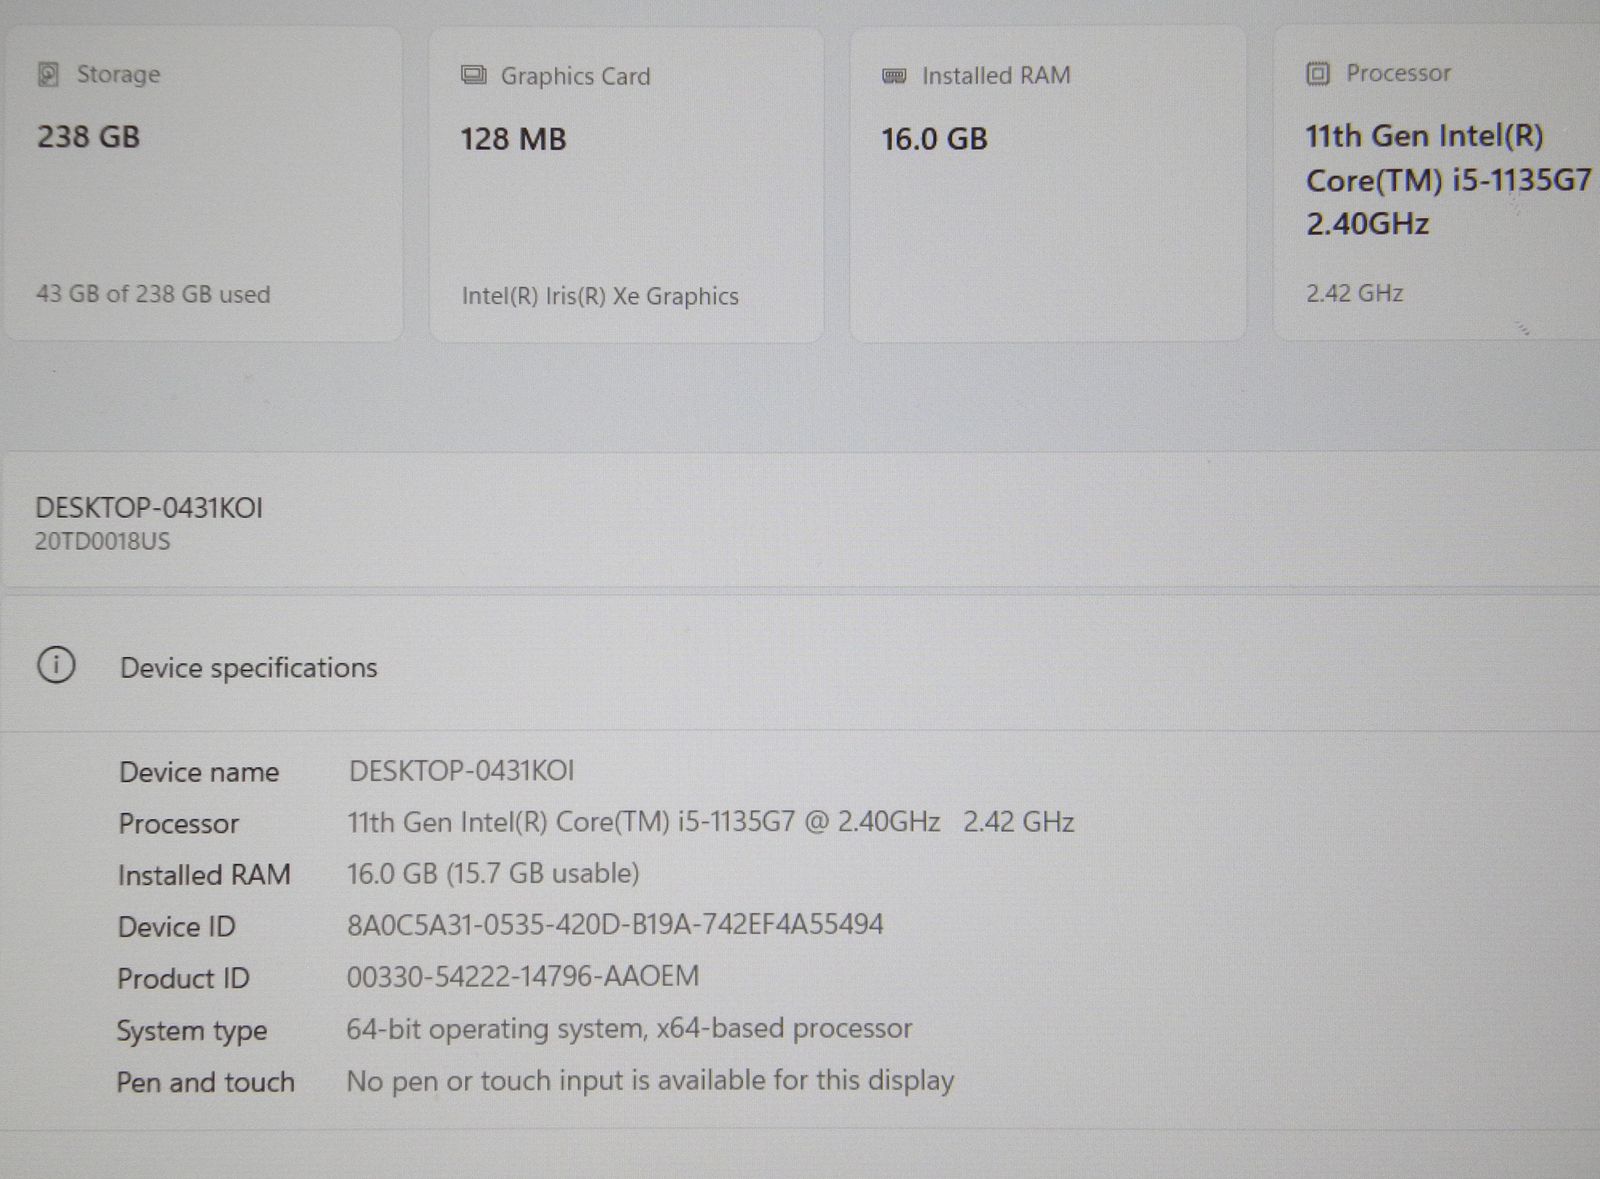Click the Installed RAM 15.7 GB usable value
1600x1179 pixels.
[492, 874]
